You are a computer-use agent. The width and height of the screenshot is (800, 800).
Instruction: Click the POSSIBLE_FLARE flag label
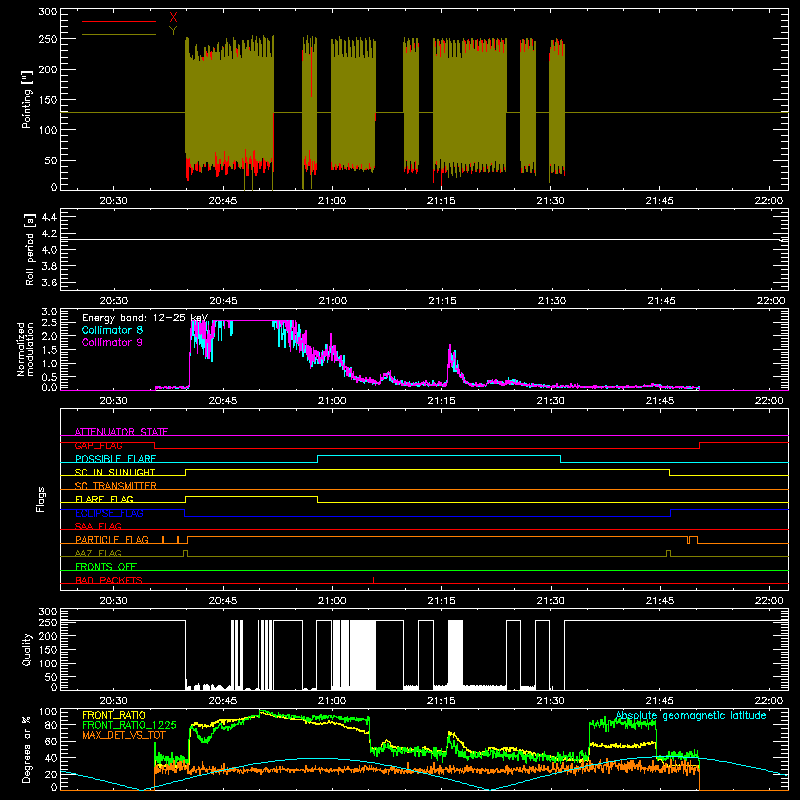tap(115, 459)
